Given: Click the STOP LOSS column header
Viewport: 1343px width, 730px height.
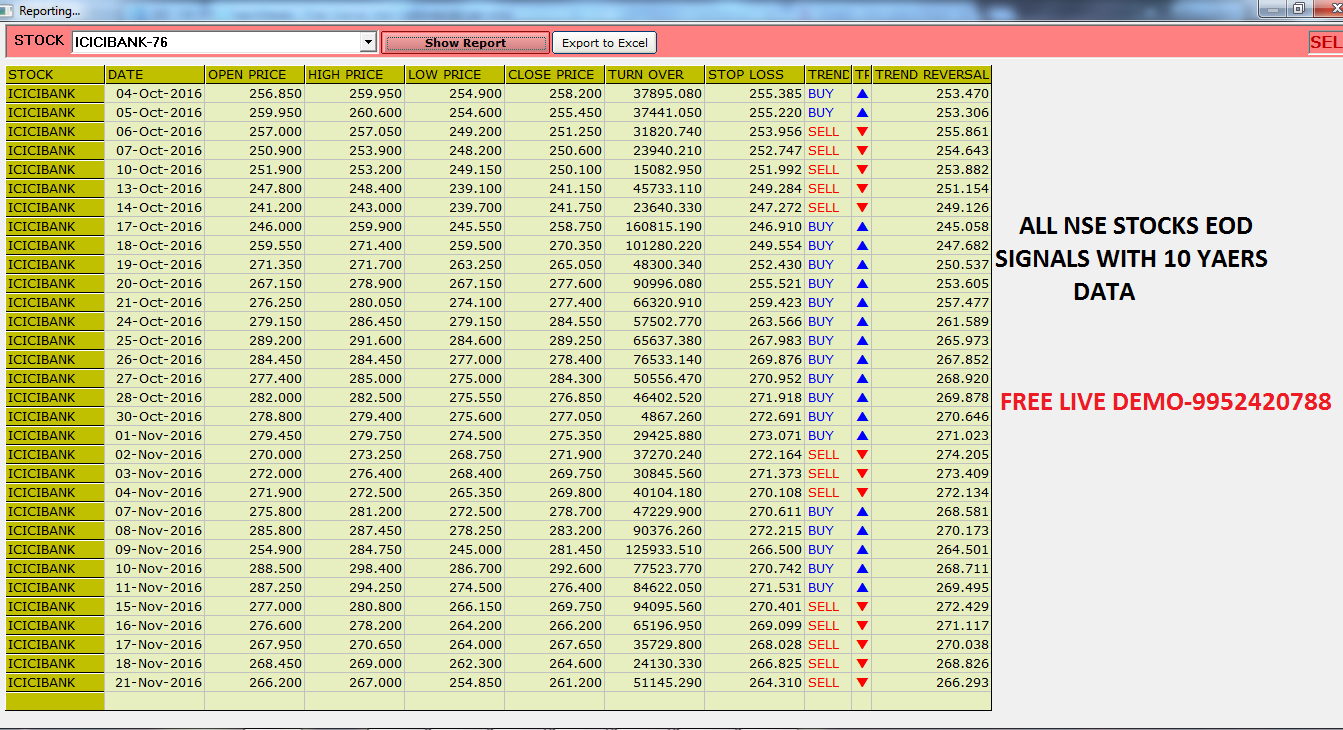Looking at the screenshot, I should pyautogui.click(x=755, y=75).
